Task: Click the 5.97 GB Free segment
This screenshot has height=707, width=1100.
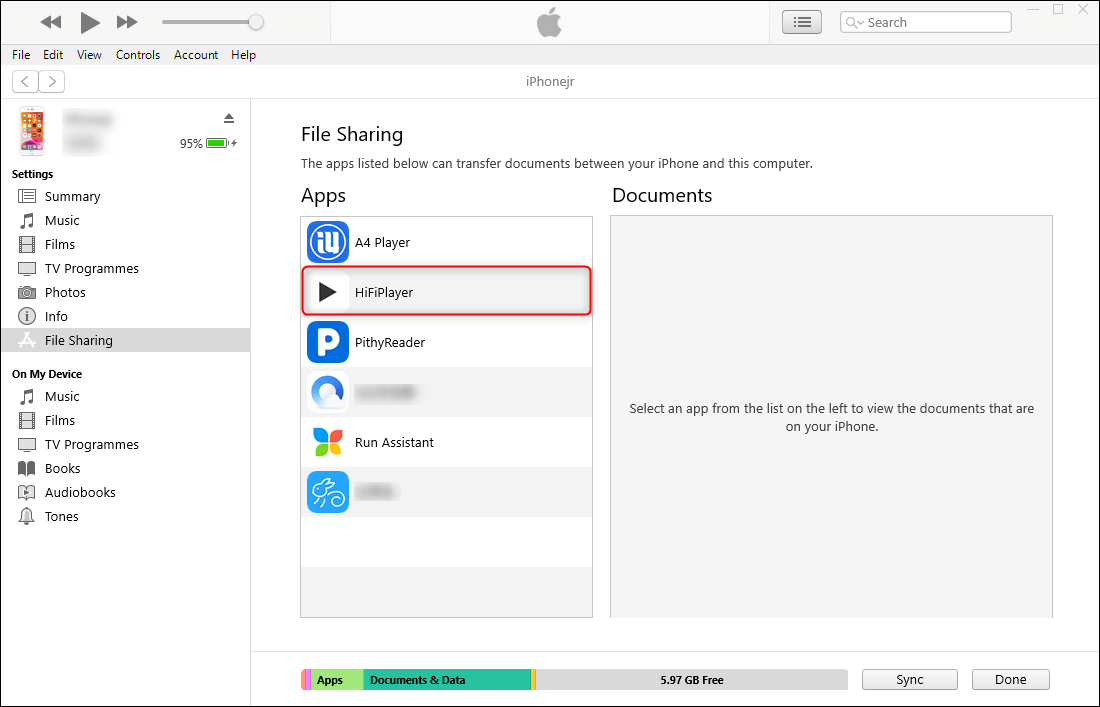Action: [x=692, y=680]
